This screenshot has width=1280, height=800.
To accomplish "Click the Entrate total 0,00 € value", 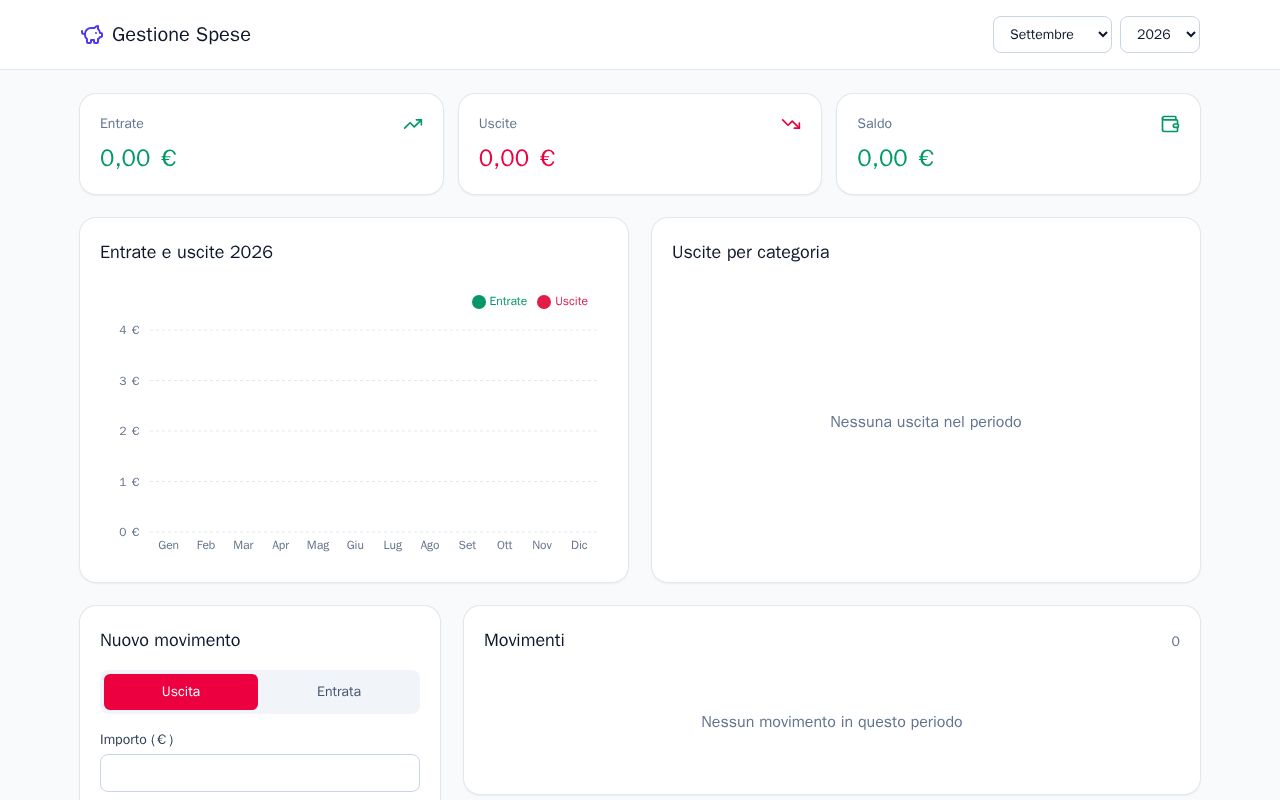I will [138, 158].
